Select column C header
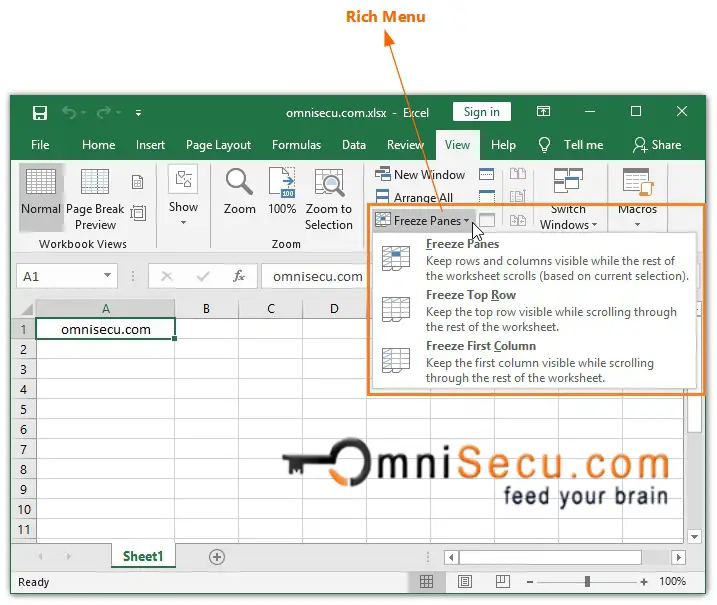Viewport: 717px width, 605px height. 271,308
